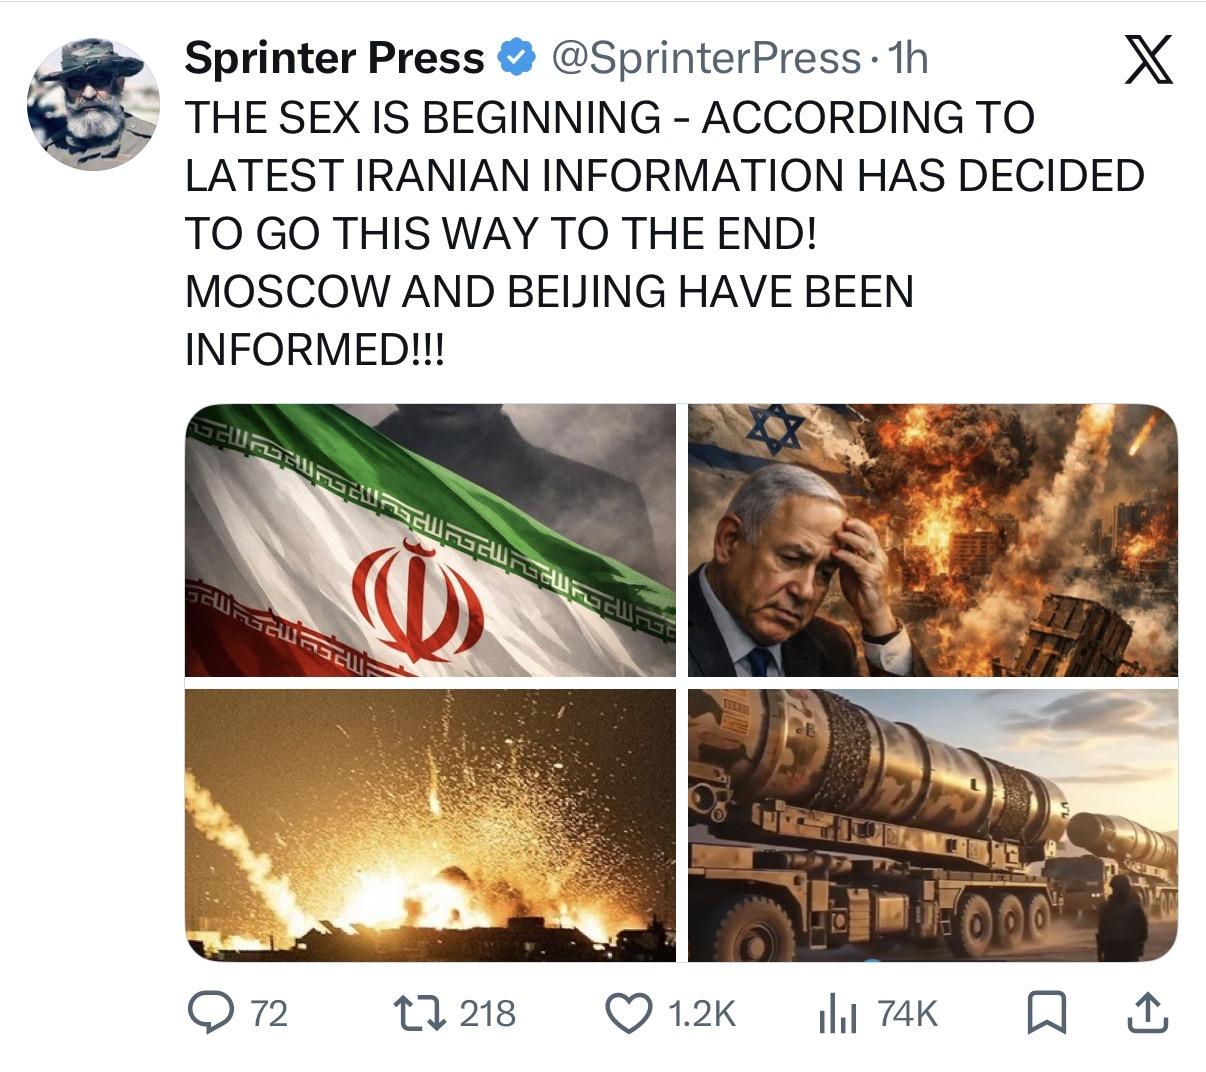The width and height of the screenshot is (1206, 1072).
Task: Open the image of man before burning city
Action: click(x=932, y=540)
